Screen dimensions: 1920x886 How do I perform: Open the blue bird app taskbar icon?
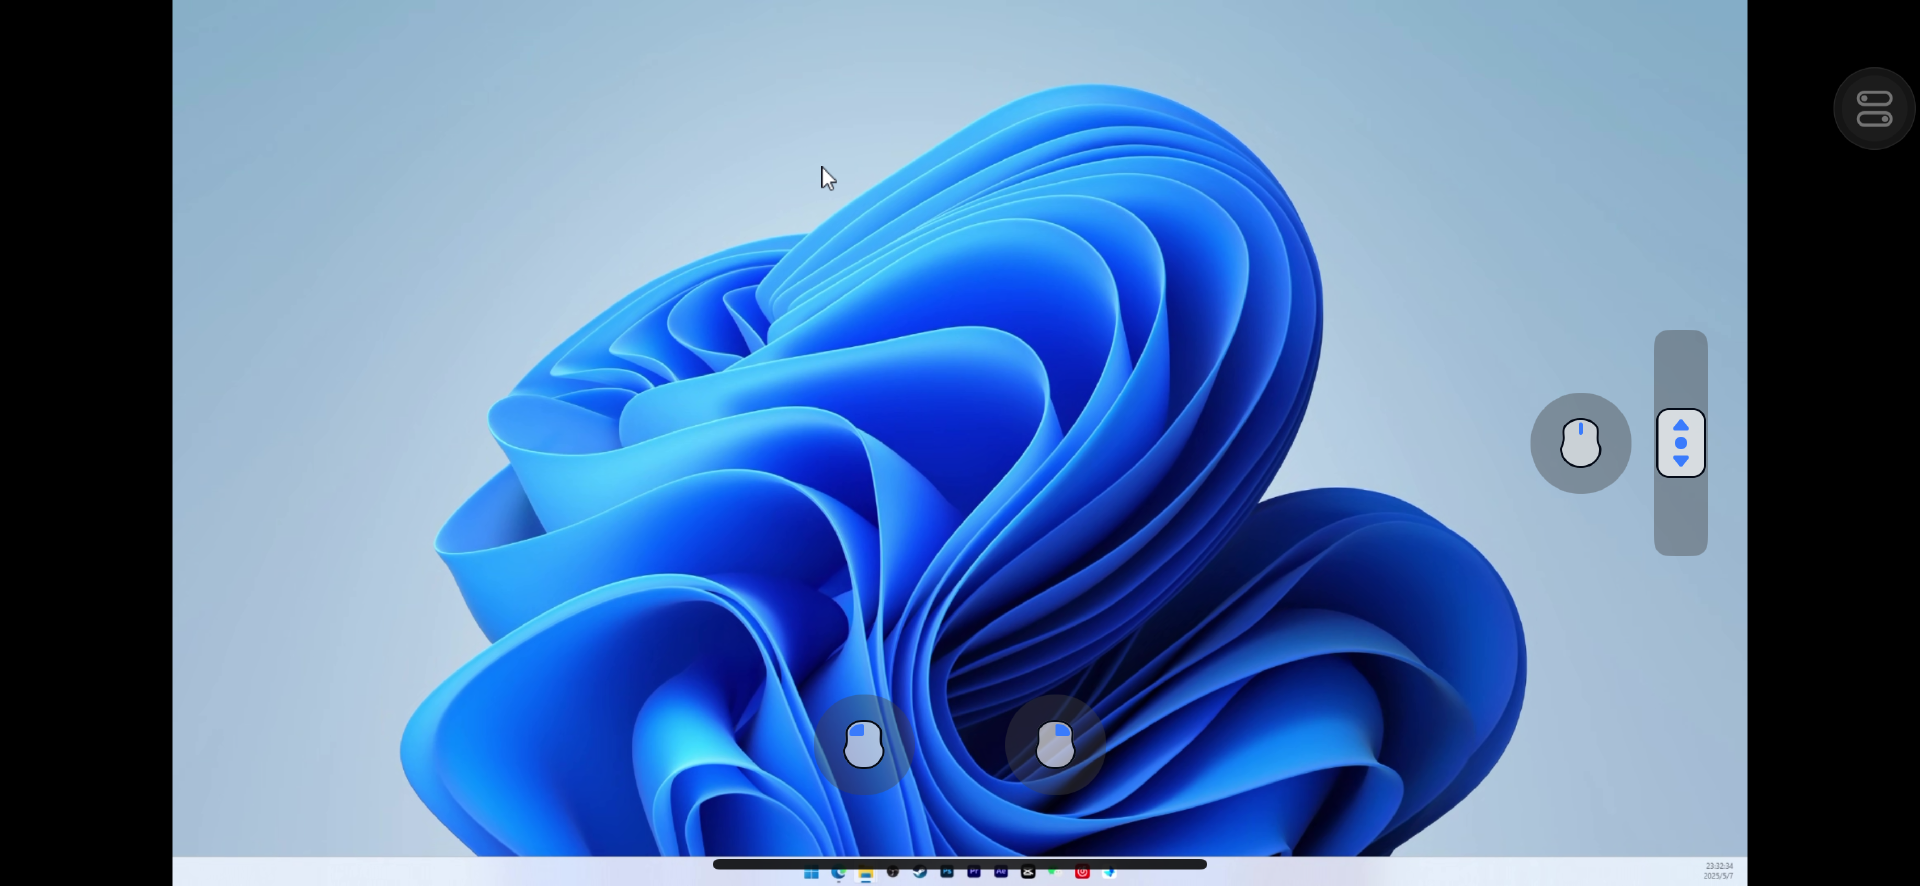coord(1109,872)
